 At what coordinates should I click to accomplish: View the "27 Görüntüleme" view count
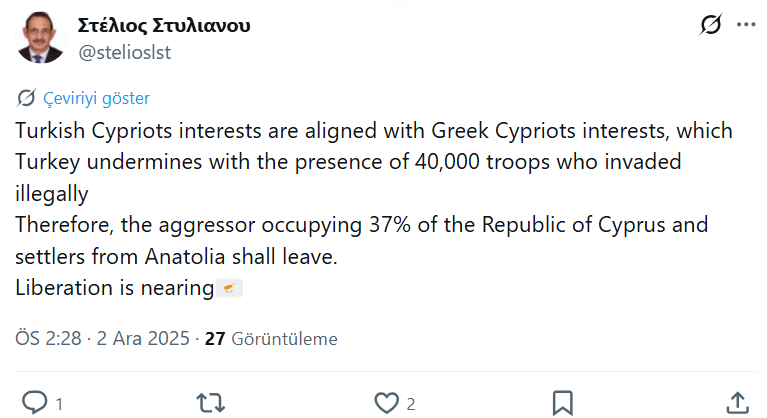271,339
